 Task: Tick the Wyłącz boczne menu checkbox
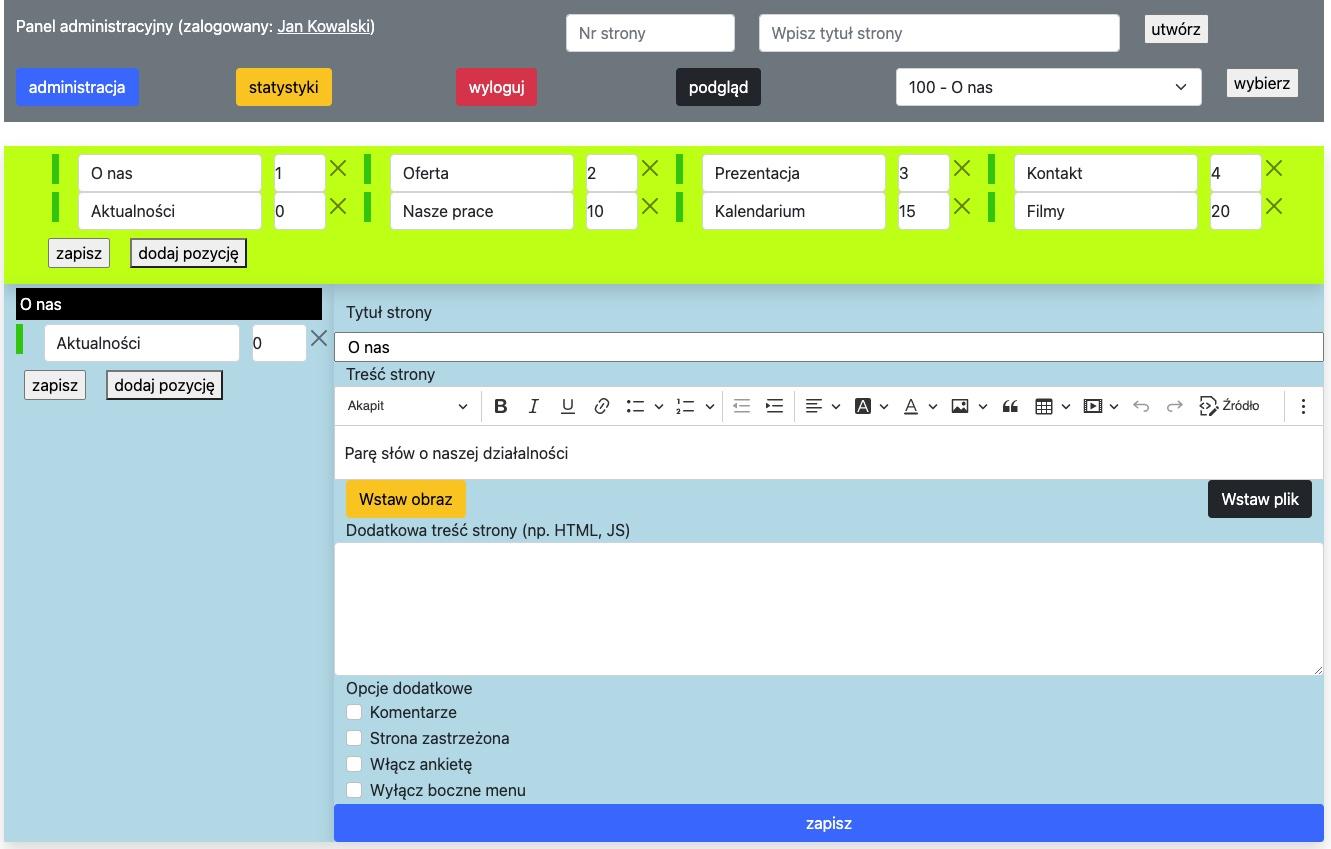(x=354, y=790)
